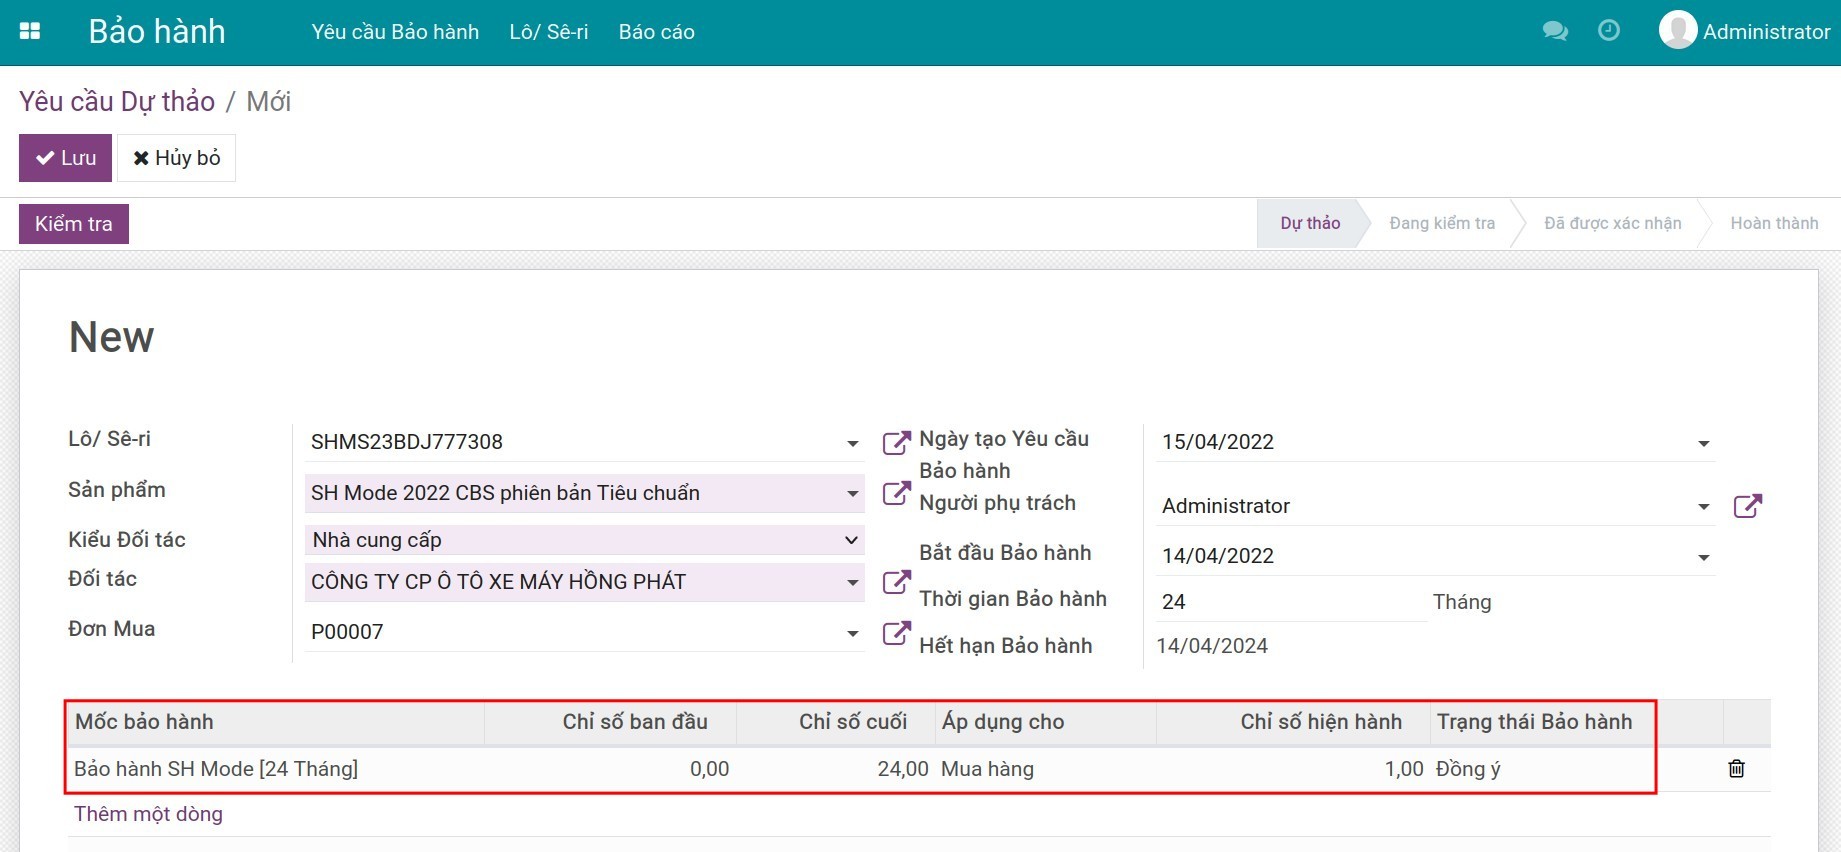Open the Báo cáo menu
1841x852 pixels.
click(x=656, y=32)
